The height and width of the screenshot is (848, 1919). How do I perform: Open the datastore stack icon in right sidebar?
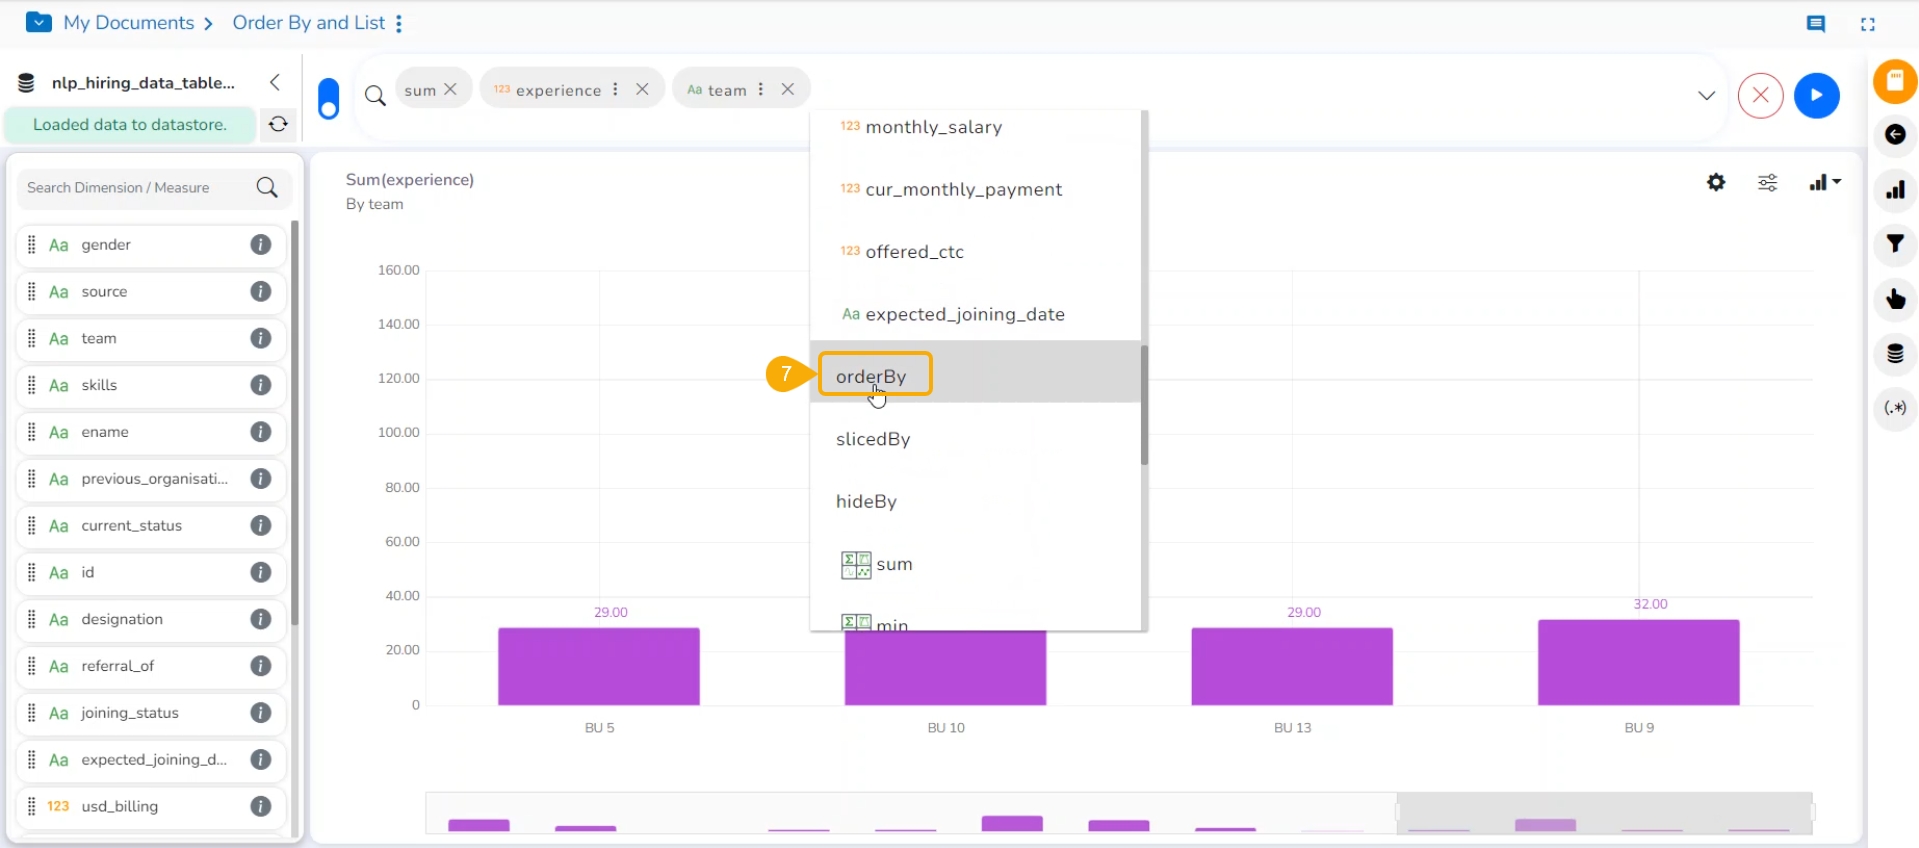1895,354
